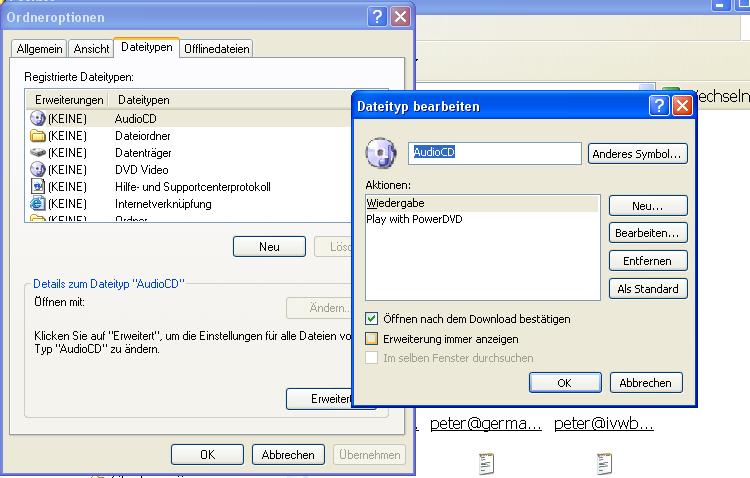Select the AudioCD icon in file types list
This screenshot has width=750, height=478.
point(38,119)
